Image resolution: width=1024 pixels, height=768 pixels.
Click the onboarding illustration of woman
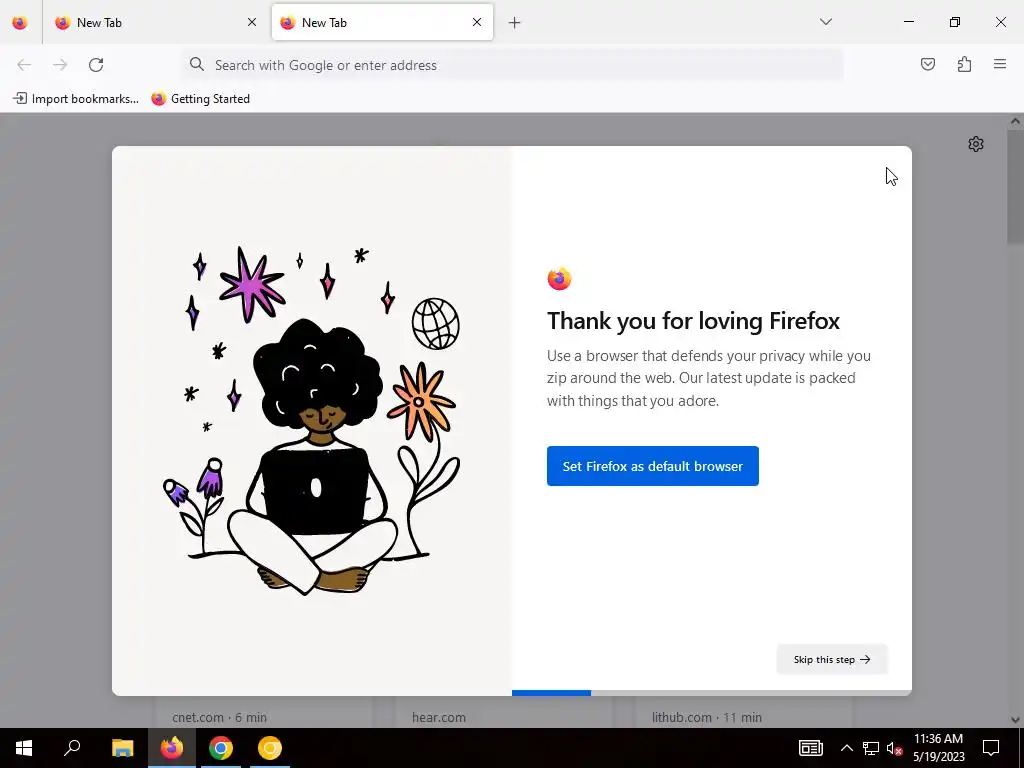tap(312, 421)
